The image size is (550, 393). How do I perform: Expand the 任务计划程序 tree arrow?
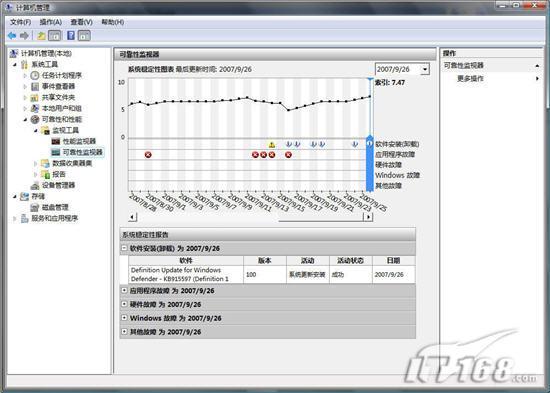click(25, 75)
